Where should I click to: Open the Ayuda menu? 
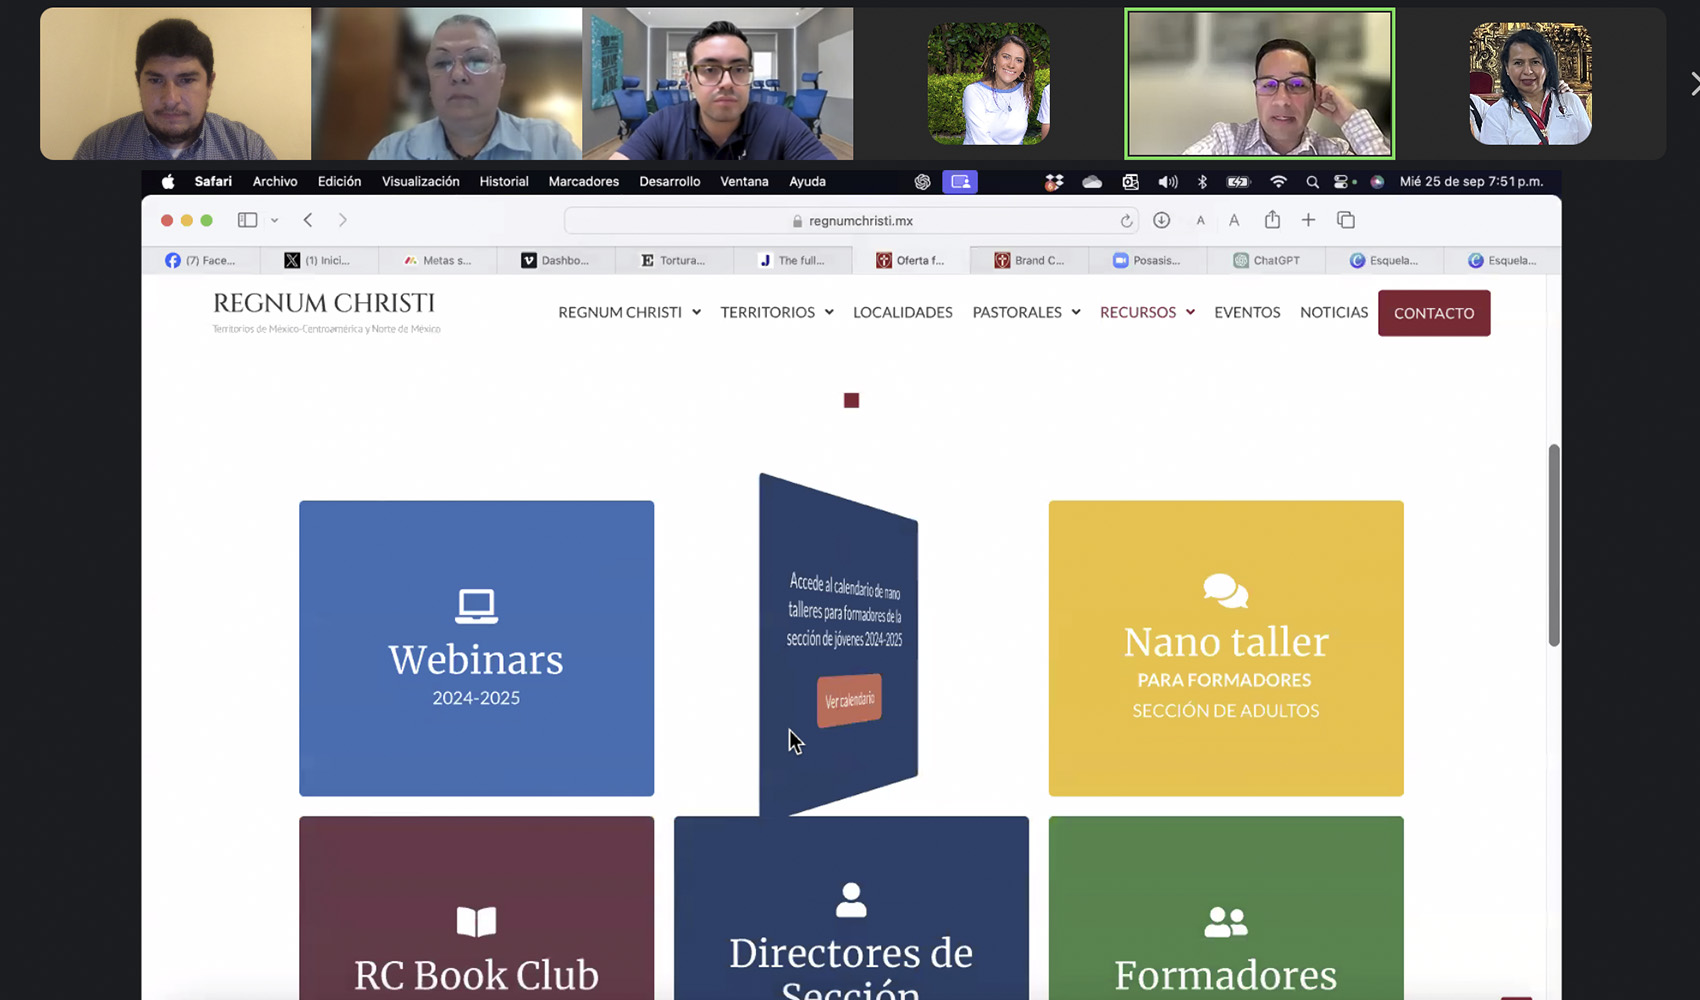[x=807, y=181]
